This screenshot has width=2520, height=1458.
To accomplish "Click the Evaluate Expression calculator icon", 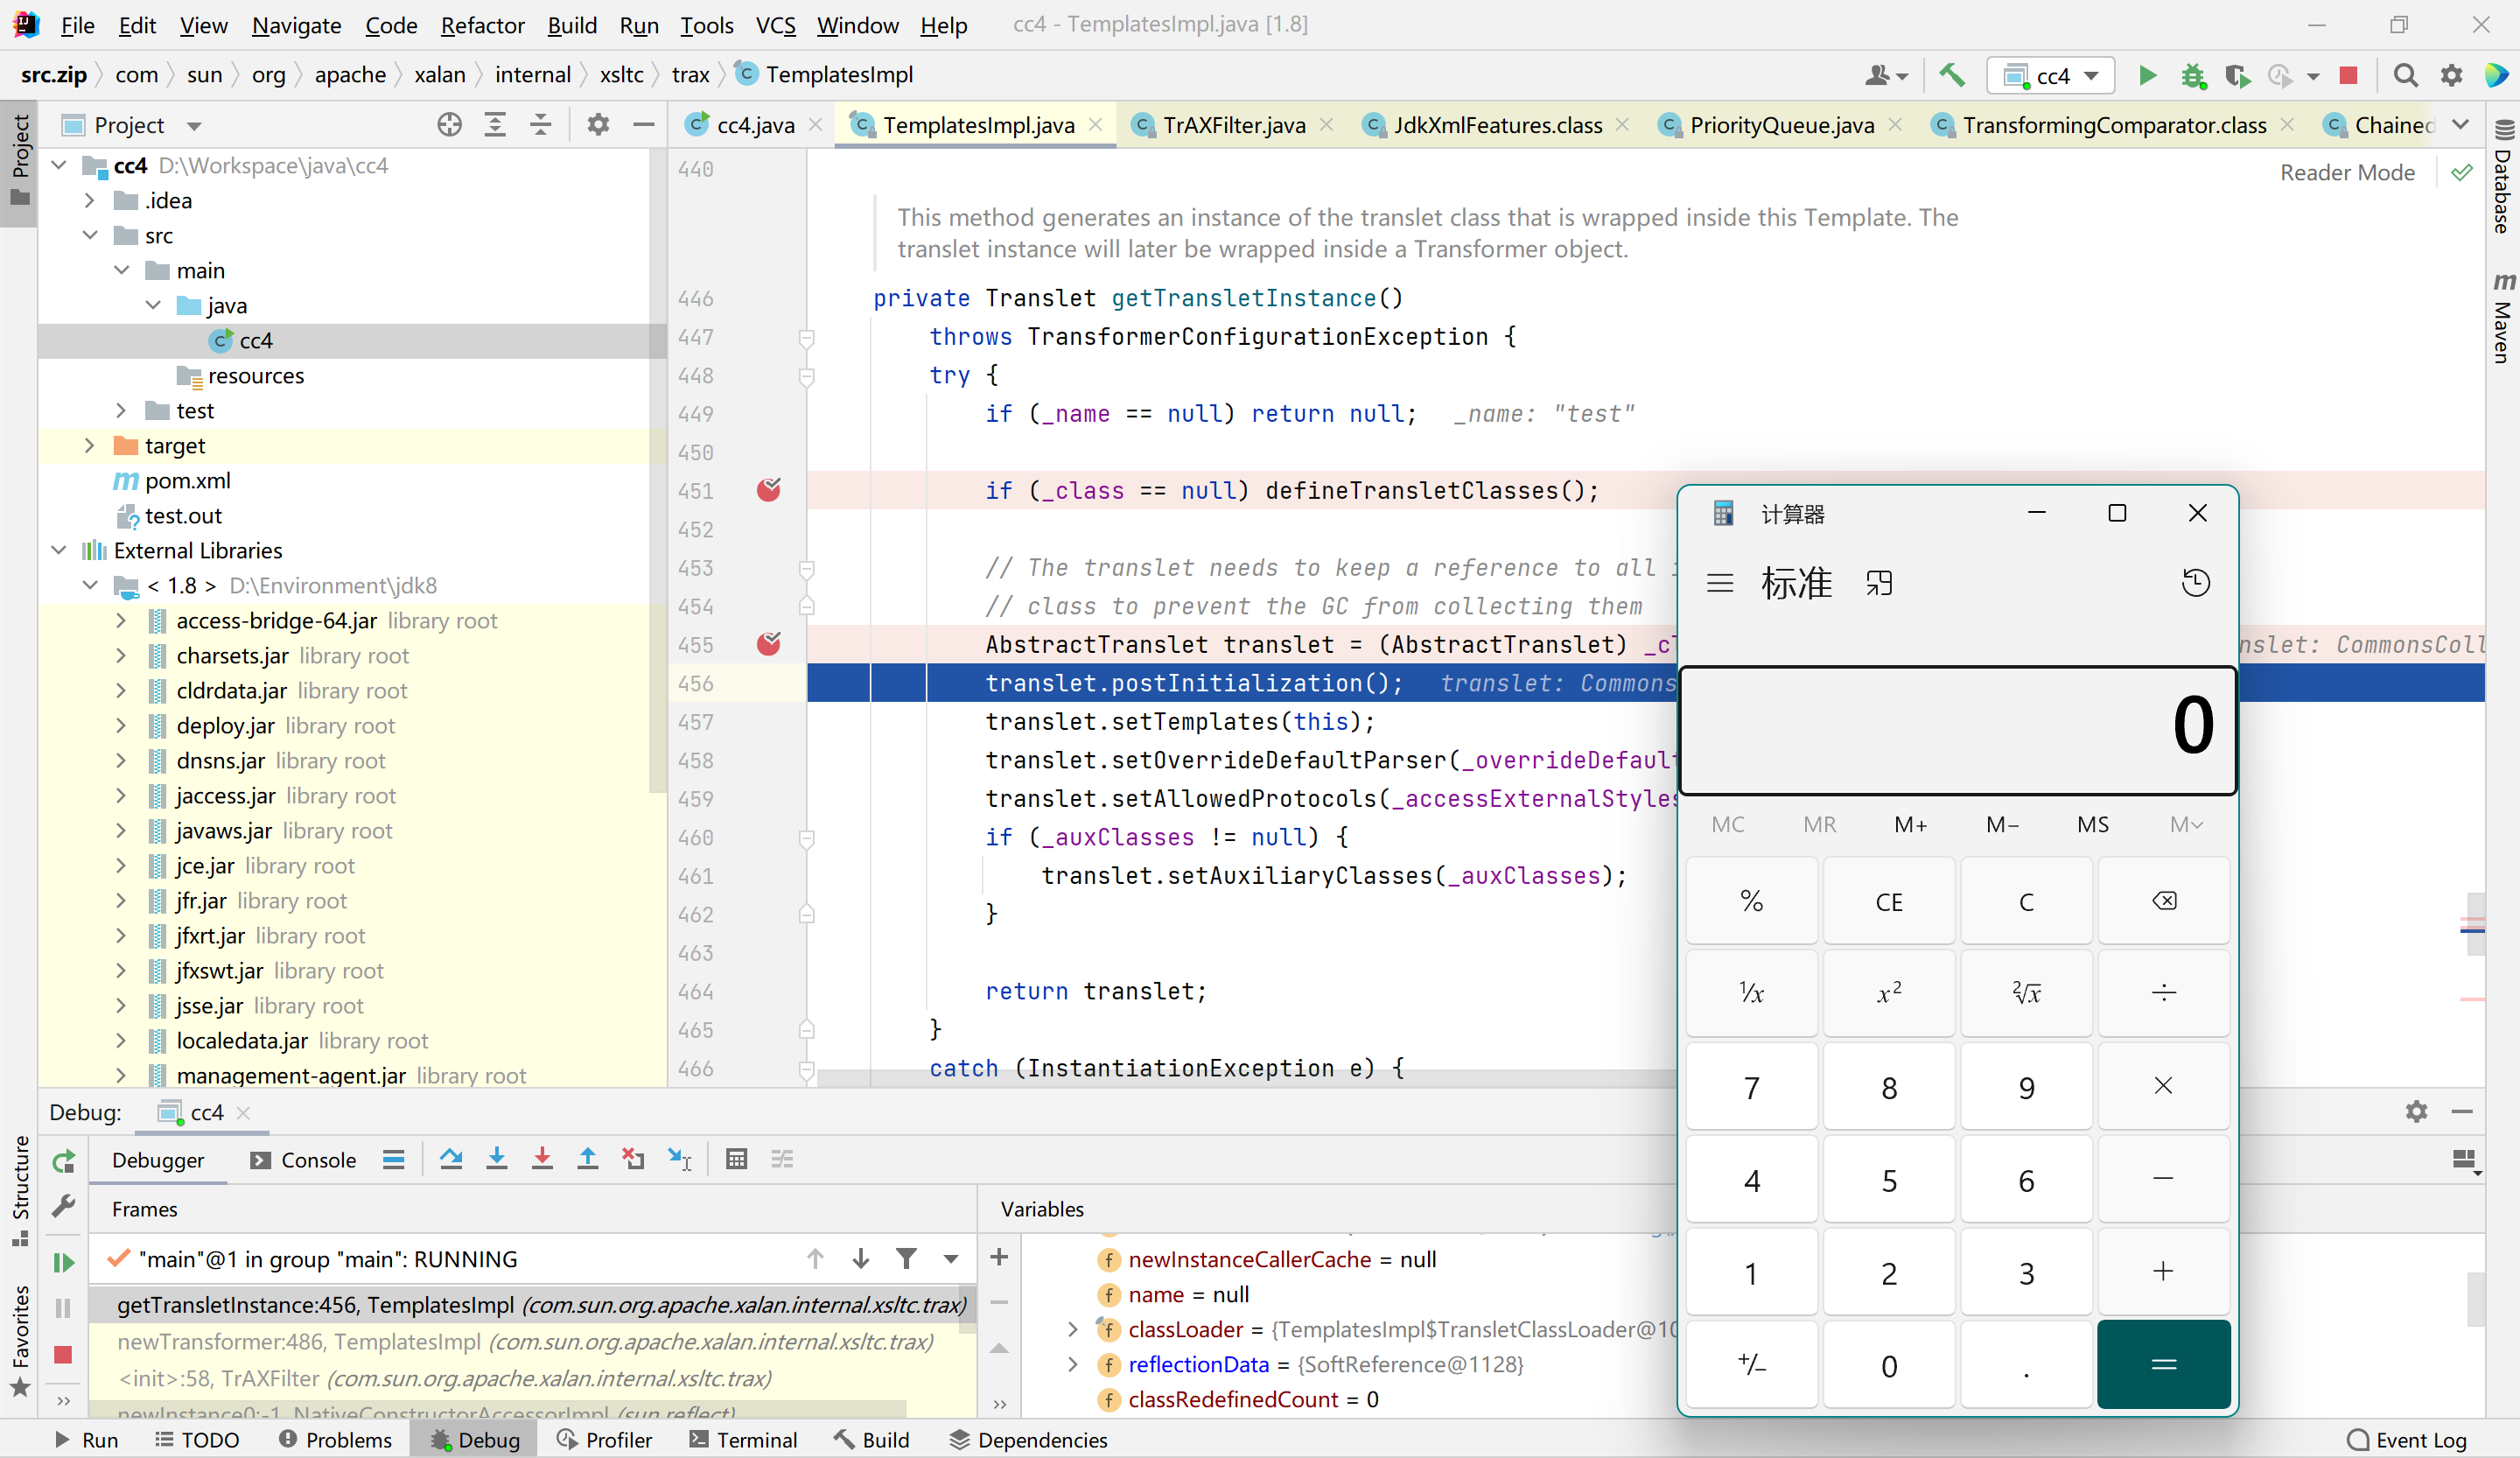I will (736, 1159).
